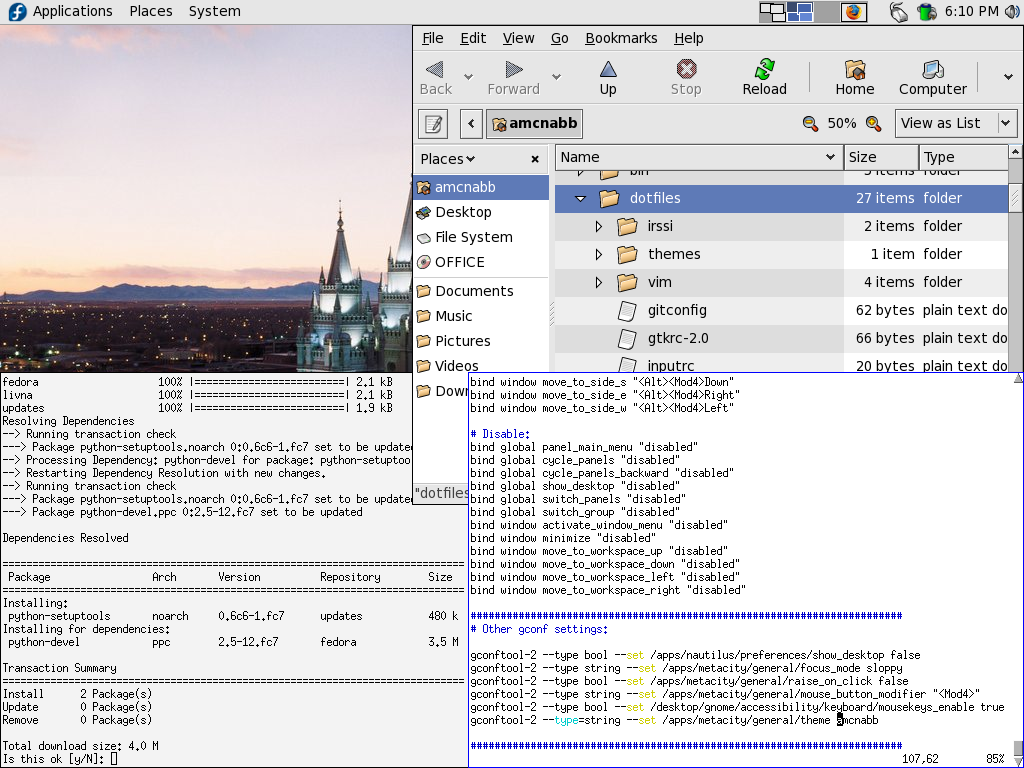Reload the current folder
Viewport: 1024px width, 768px height.
[764, 77]
